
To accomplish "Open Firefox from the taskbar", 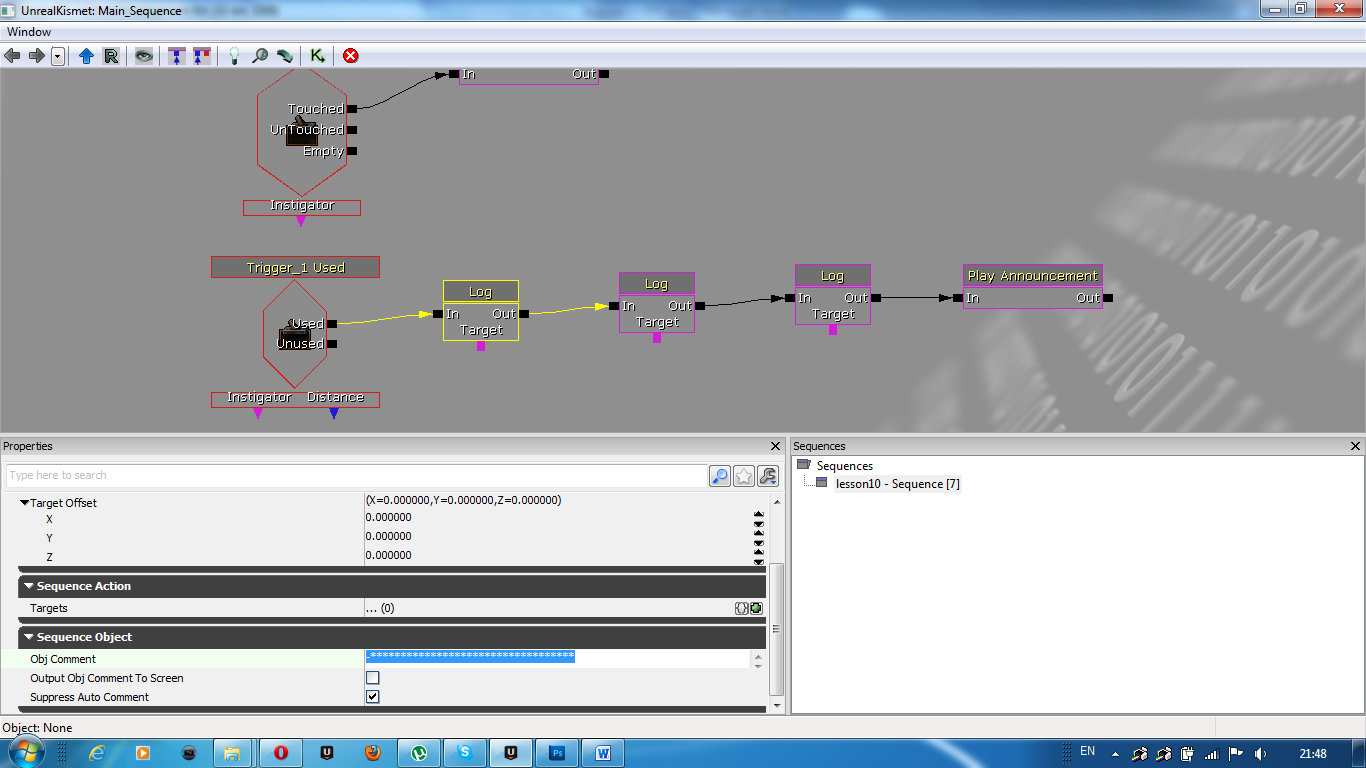I will 372,753.
